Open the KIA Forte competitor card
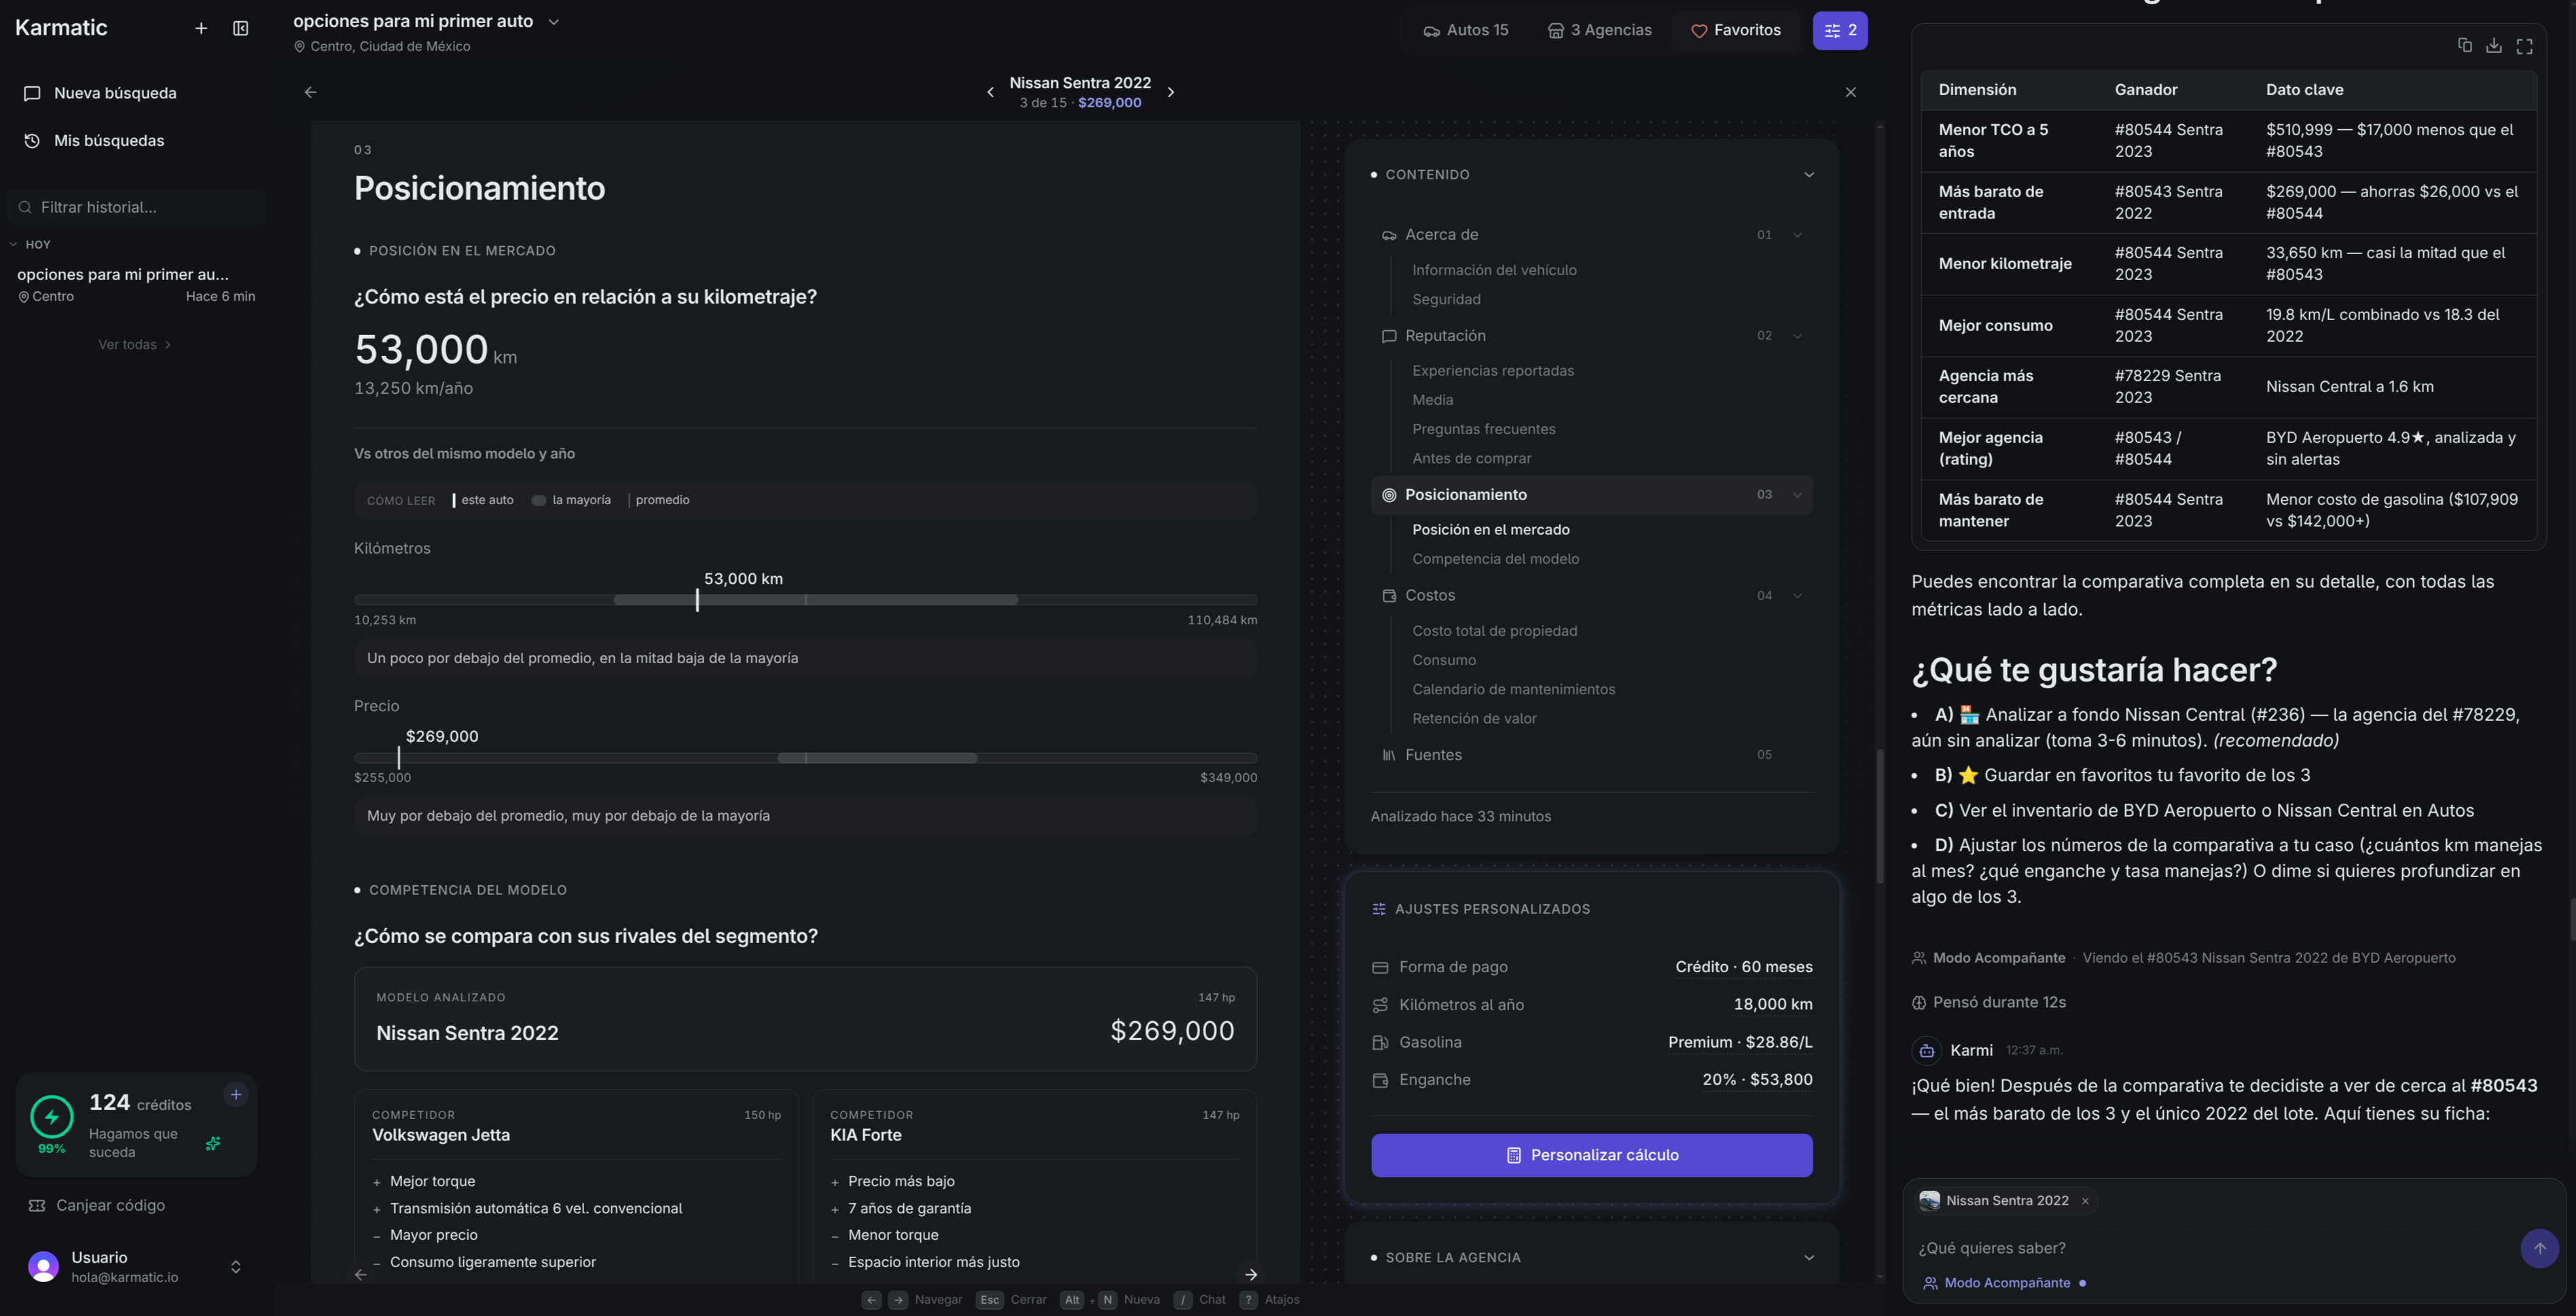Viewport: 2576px width, 1316px height. 1035,1186
